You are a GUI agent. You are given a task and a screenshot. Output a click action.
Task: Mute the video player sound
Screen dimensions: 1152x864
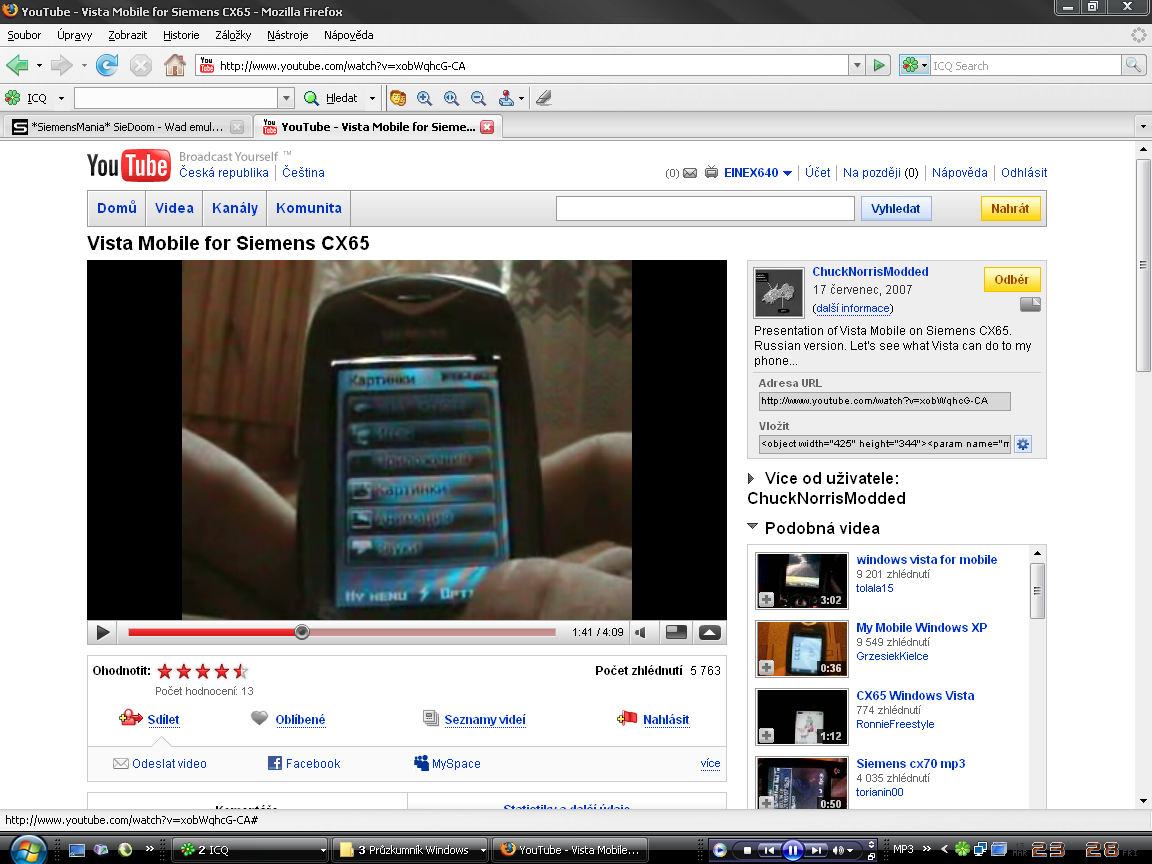pyautogui.click(x=641, y=633)
